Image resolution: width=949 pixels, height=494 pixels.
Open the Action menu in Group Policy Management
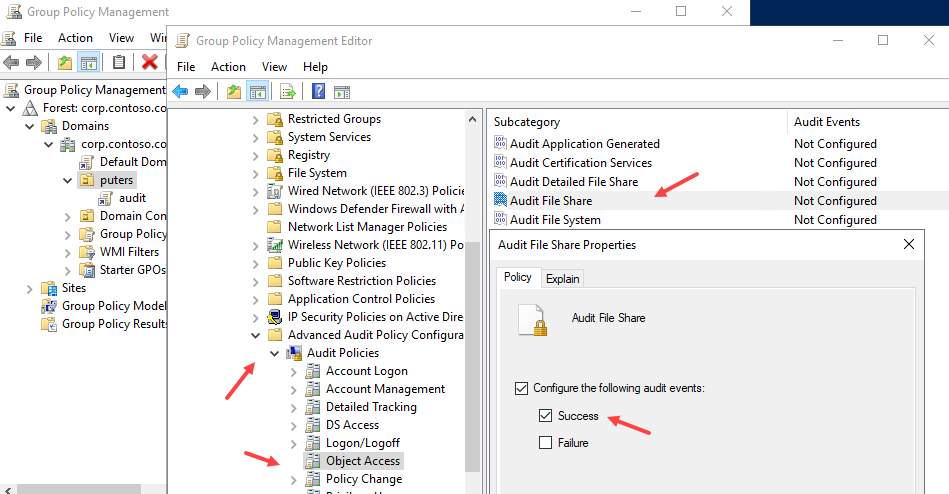coord(75,38)
